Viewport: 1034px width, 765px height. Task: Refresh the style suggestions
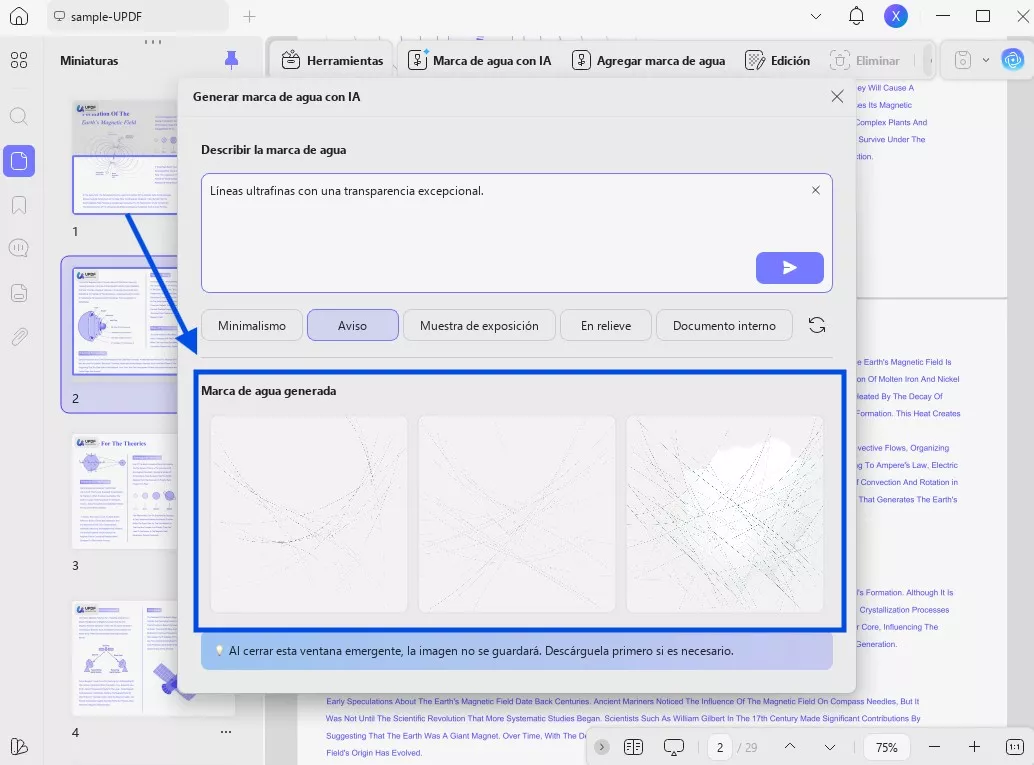pyautogui.click(x=817, y=325)
